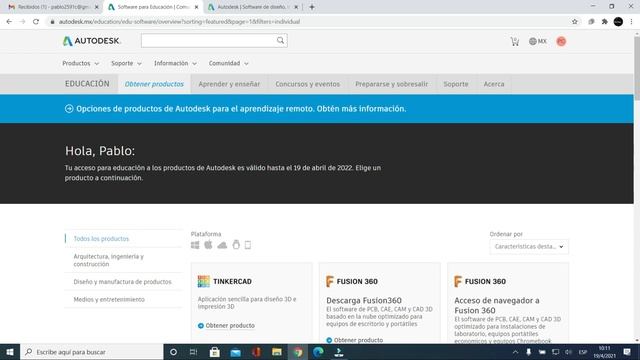Screen dimensions: 640x360
Task: Open the MX region selector
Action: [538, 41]
